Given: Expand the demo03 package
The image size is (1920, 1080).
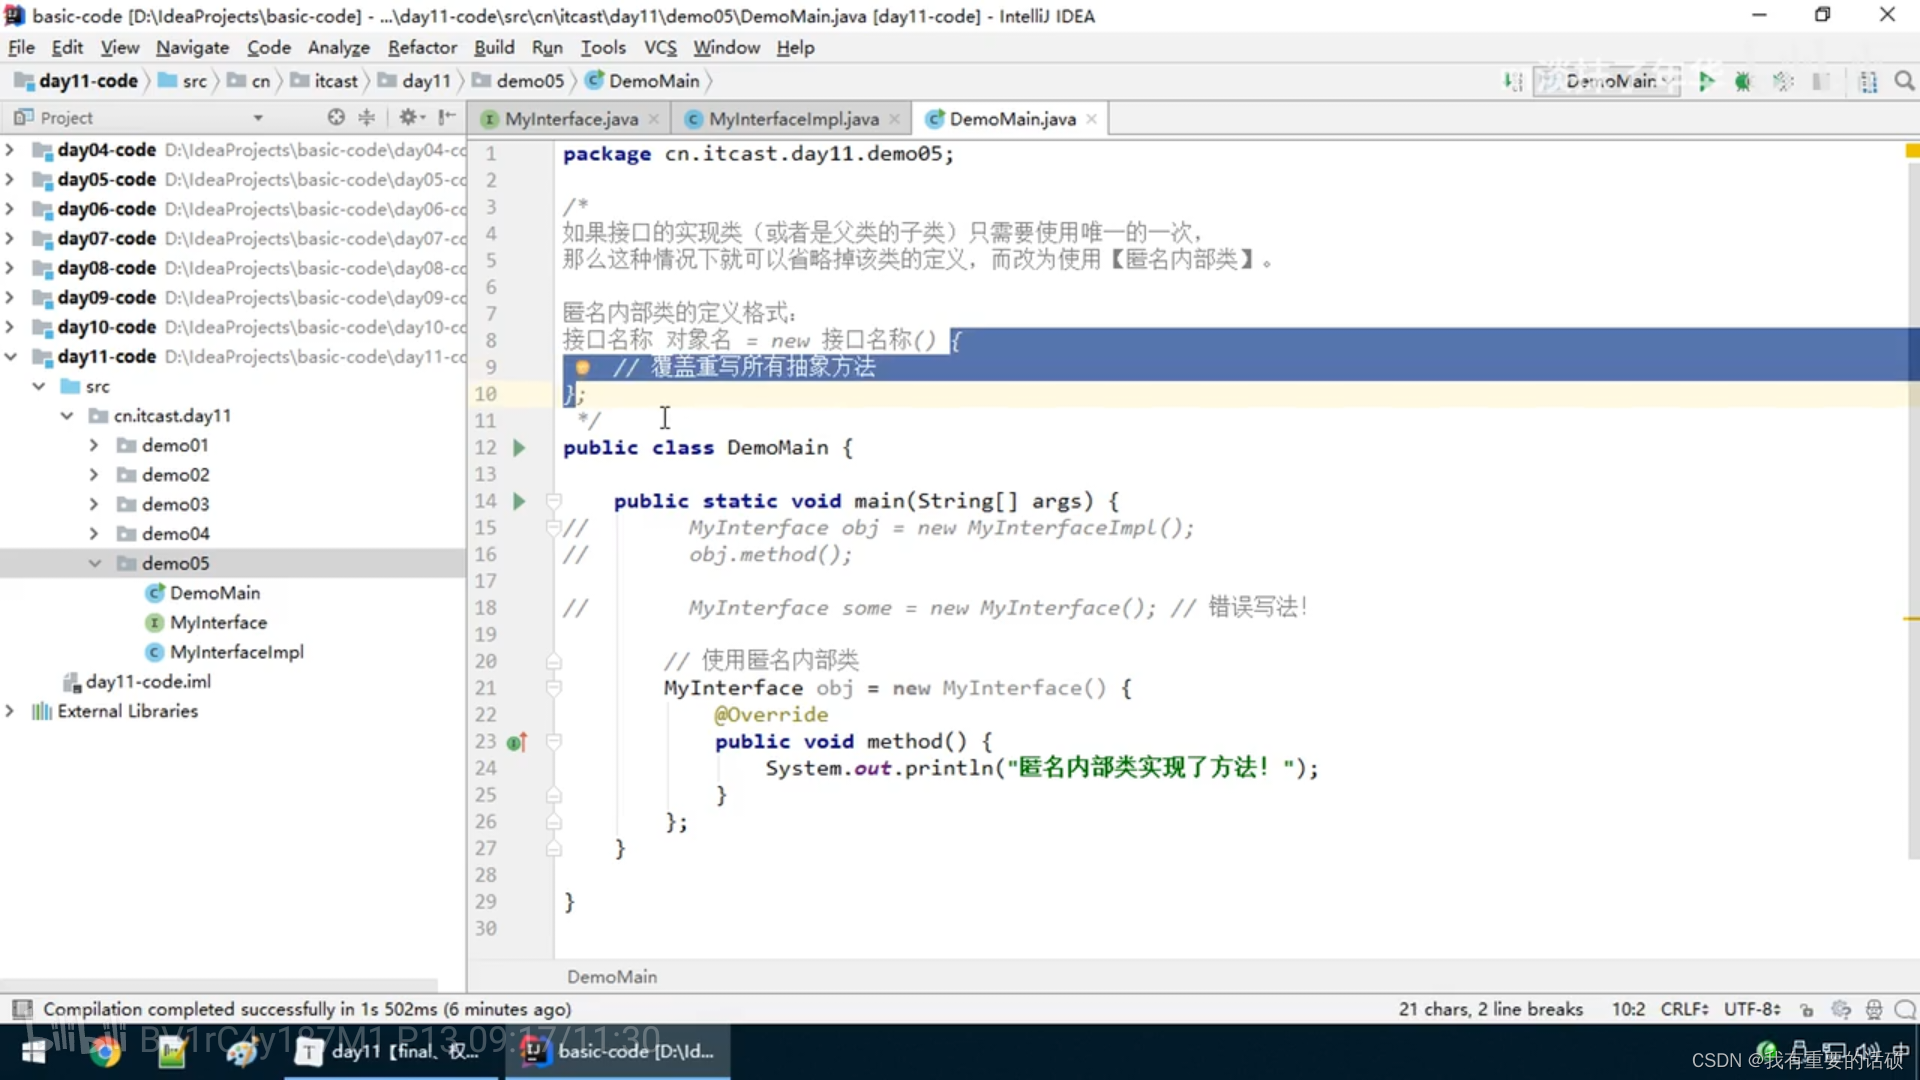Looking at the screenshot, I should [94, 504].
